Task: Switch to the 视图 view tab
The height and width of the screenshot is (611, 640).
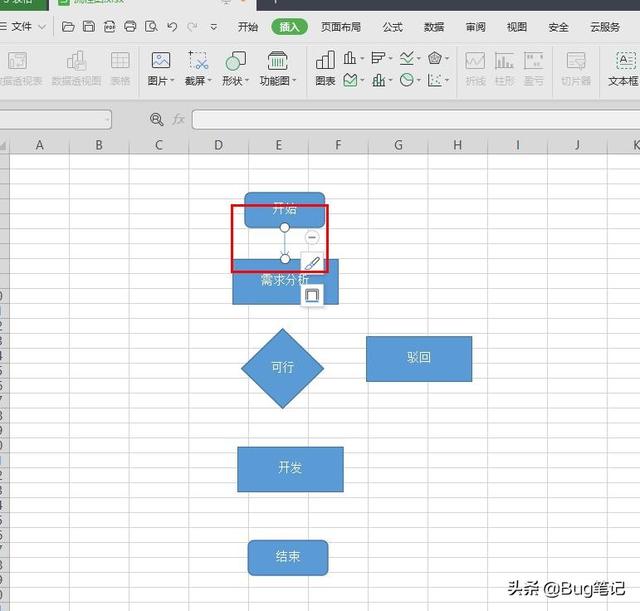Action: pos(517,27)
